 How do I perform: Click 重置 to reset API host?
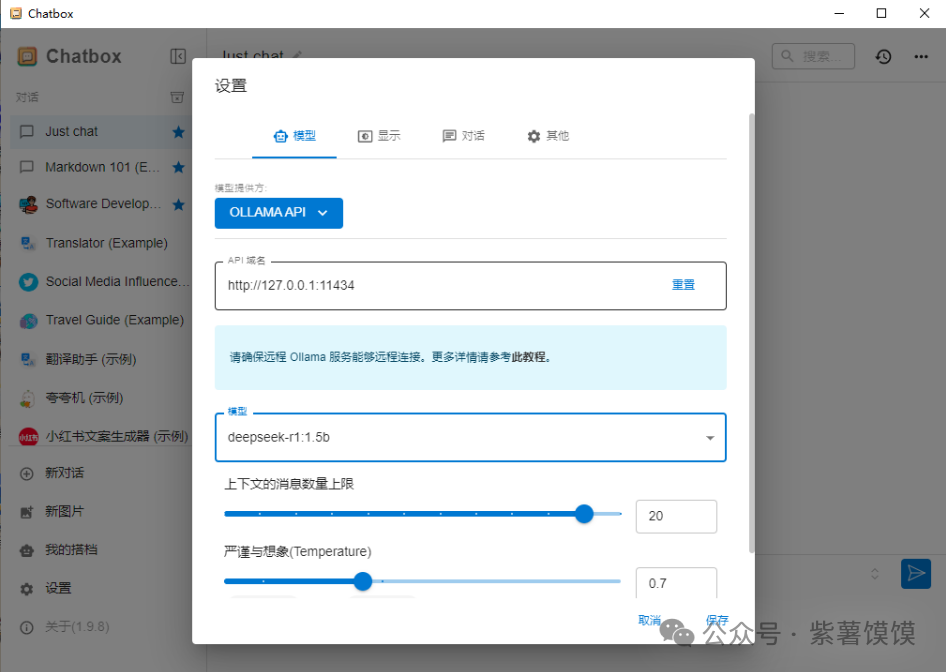(684, 285)
